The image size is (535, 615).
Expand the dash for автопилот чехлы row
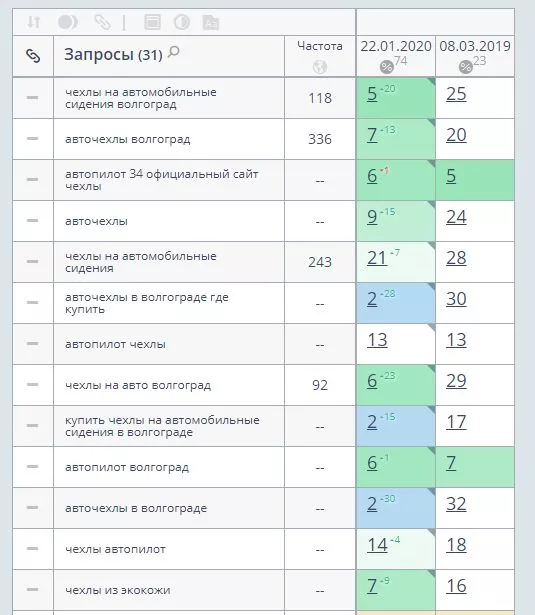pos(33,344)
